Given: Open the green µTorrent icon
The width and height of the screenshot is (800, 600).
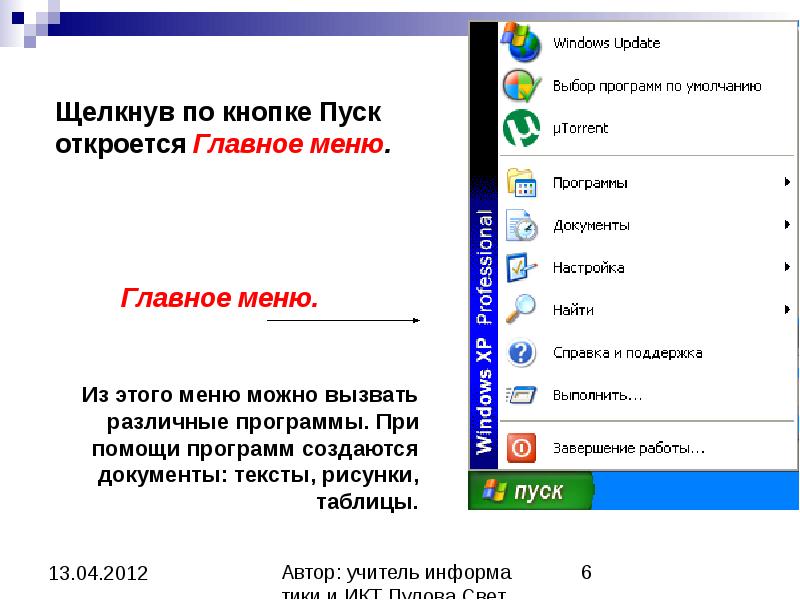Looking at the screenshot, I should pos(521,128).
